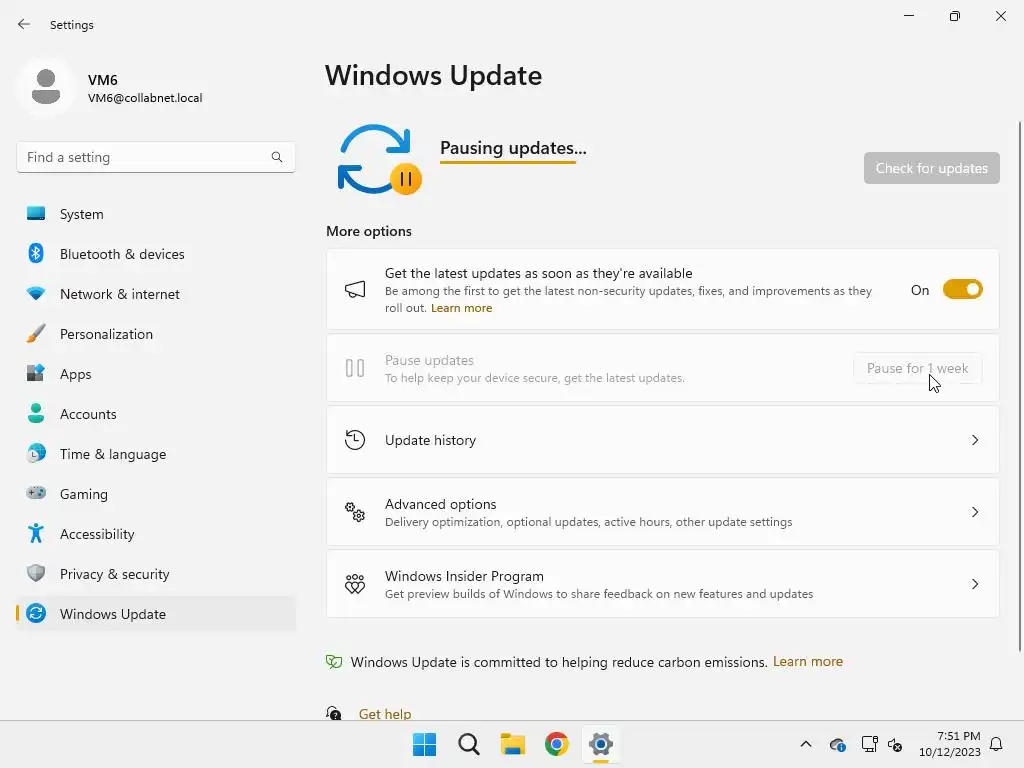Click Check for updates button
The height and width of the screenshot is (768, 1024).
coord(931,168)
